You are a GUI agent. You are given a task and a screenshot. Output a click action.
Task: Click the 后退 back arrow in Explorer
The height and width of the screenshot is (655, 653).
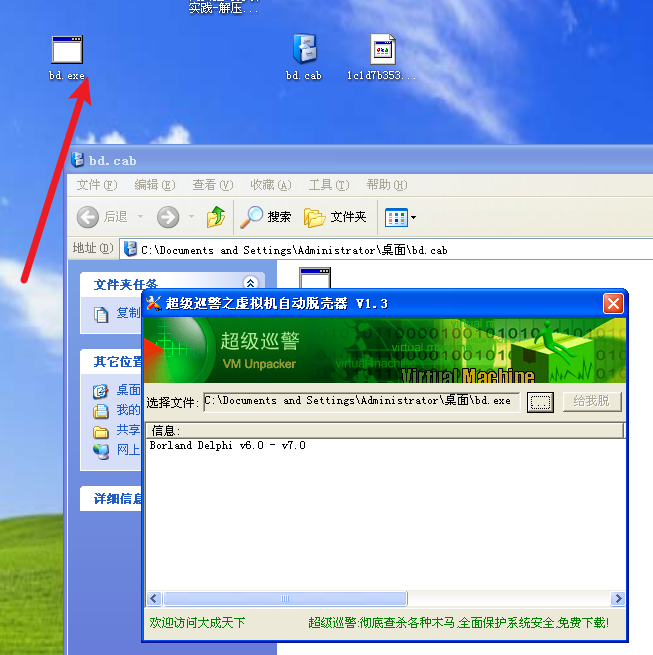tap(102, 217)
